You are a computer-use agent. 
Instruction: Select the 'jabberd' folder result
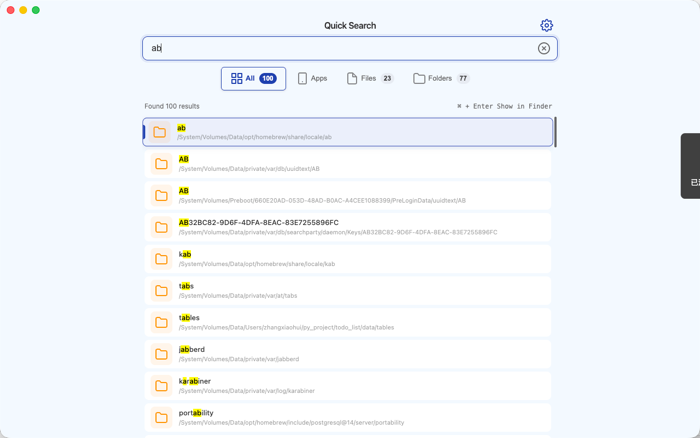pyautogui.click(x=348, y=354)
